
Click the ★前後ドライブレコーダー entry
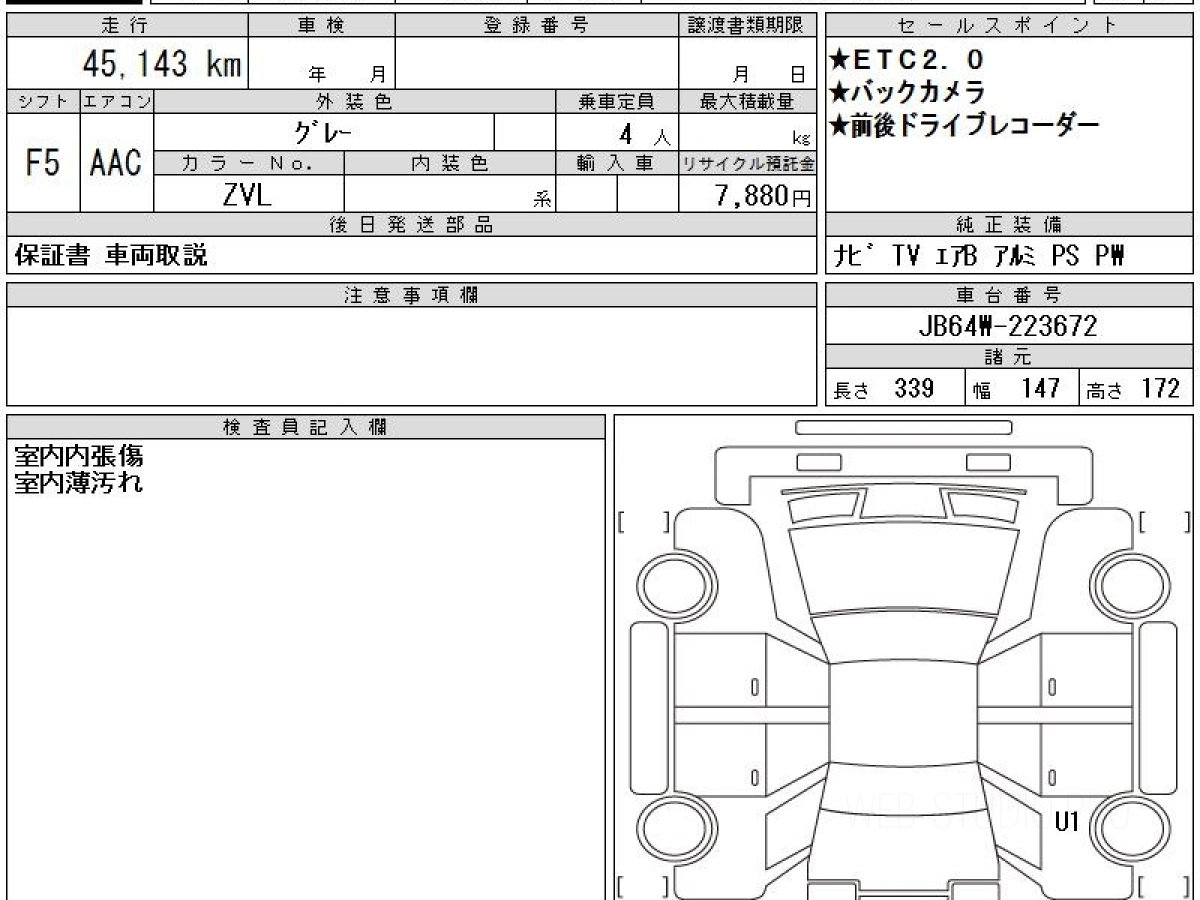(x=965, y=125)
